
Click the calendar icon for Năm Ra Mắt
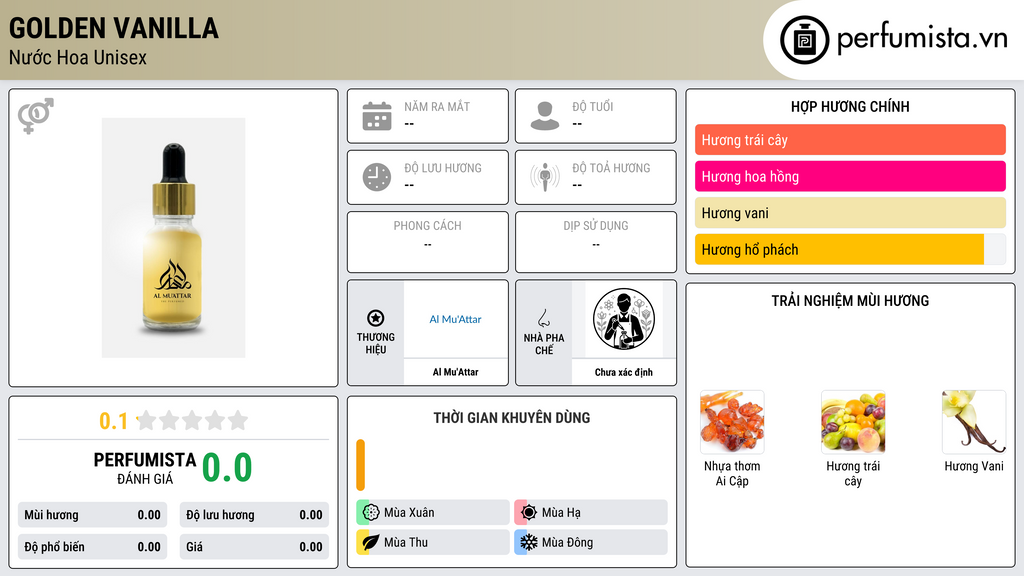tap(377, 116)
